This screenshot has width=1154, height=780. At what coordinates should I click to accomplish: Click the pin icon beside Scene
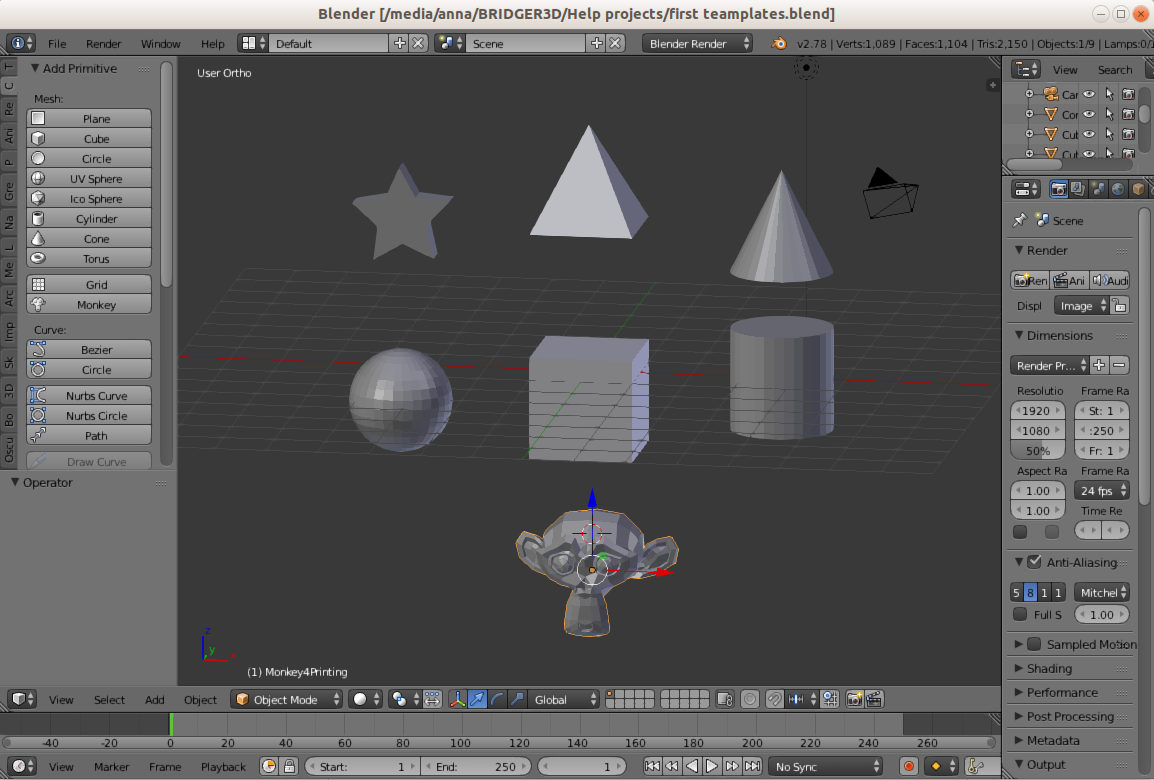pyautogui.click(x=1019, y=220)
